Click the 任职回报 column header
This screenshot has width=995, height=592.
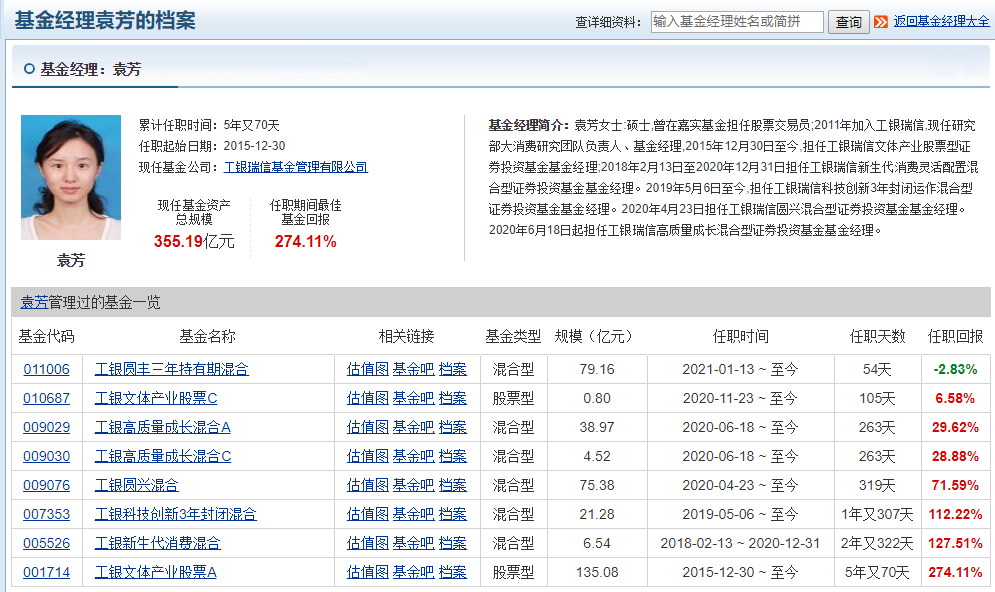click(x=955, y=336)
